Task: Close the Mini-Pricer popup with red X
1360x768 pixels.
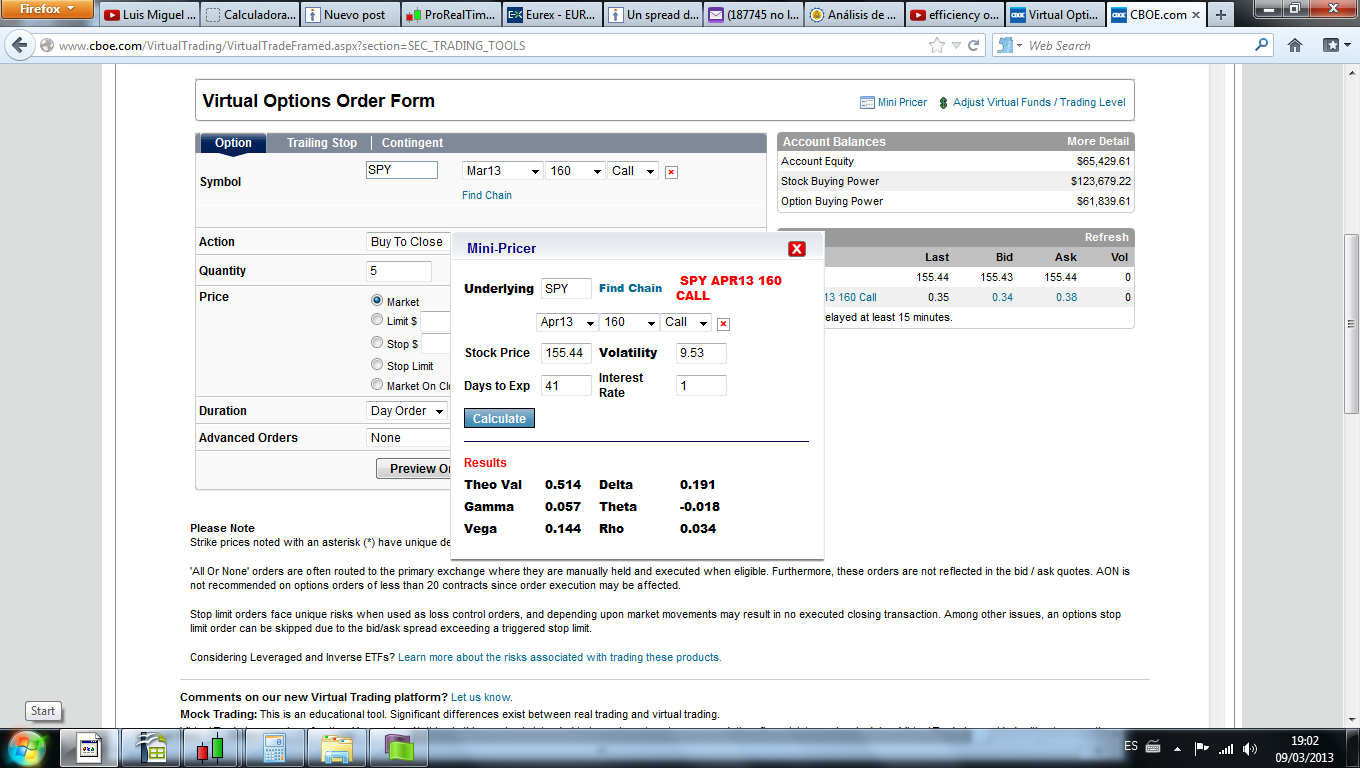Action: 797,249
